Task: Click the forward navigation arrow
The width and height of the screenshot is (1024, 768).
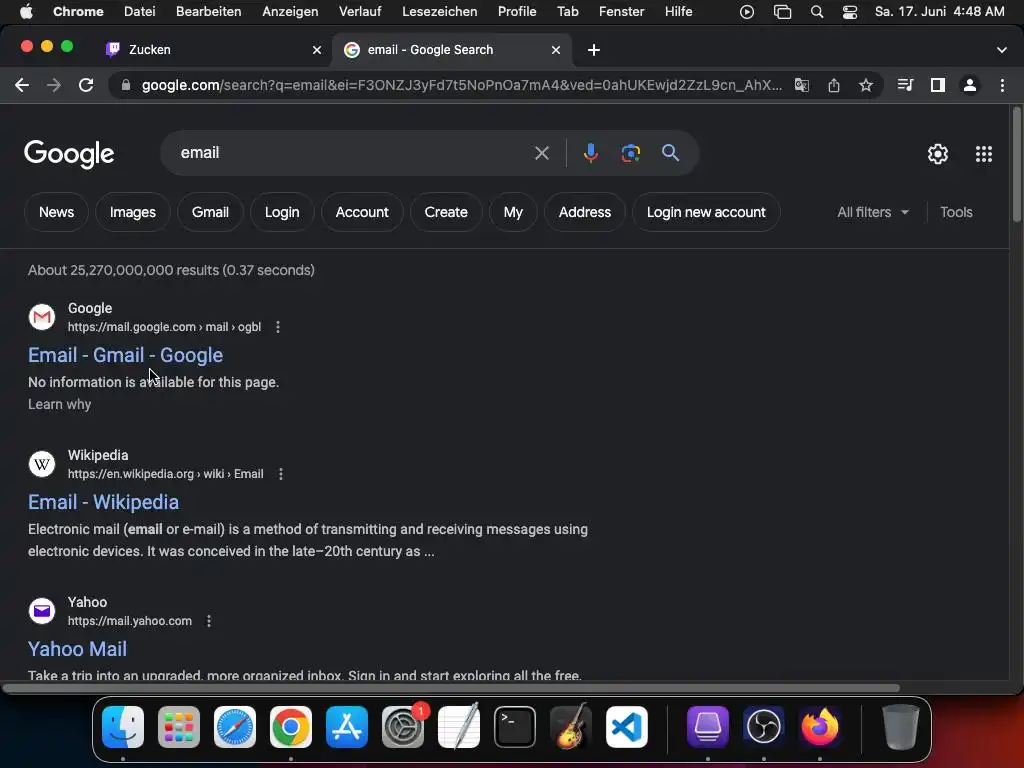Action: click(54, 85)
